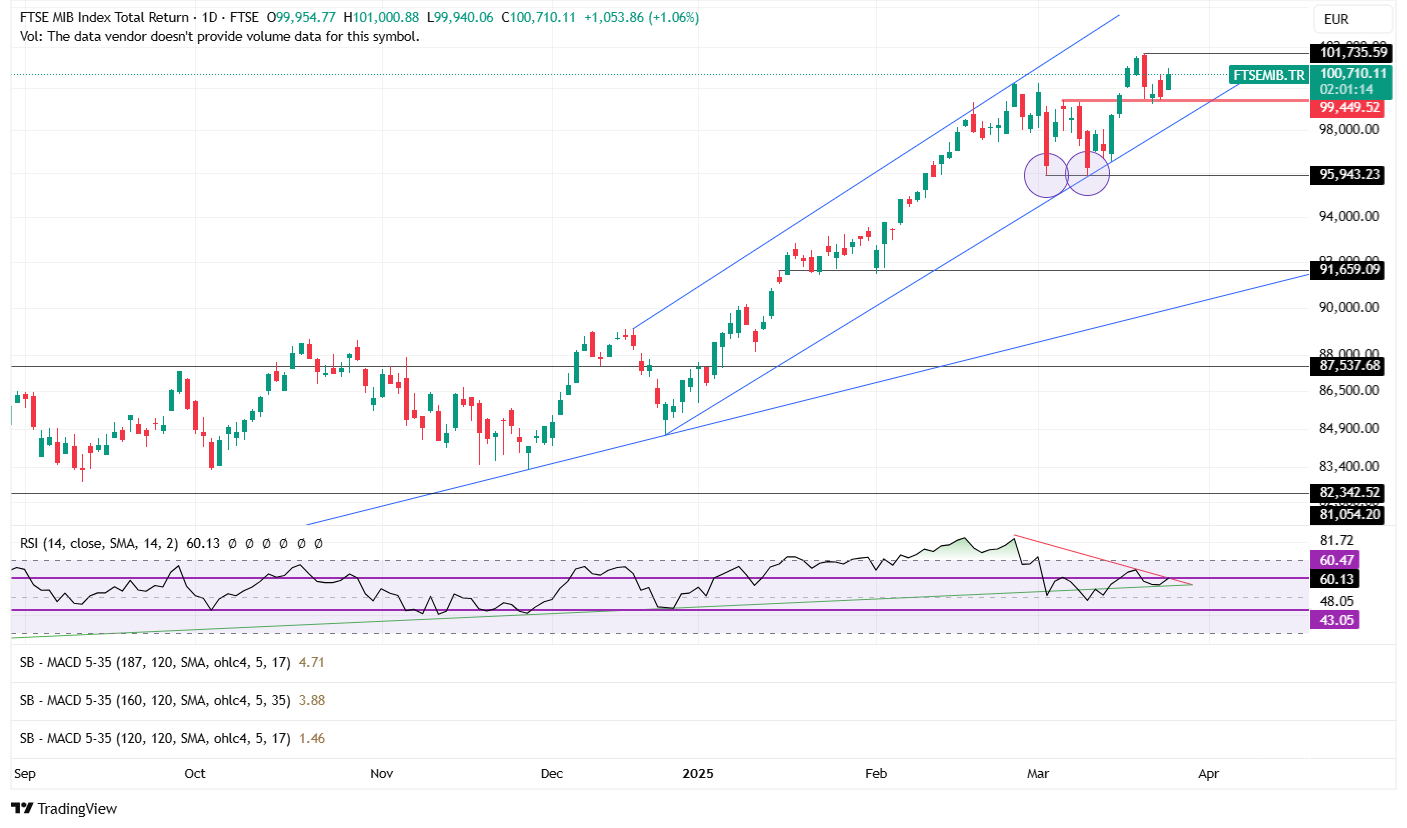Select the close value C100,710.11
This screenshot has width=1407, height=828.
(x=538, y=18)
